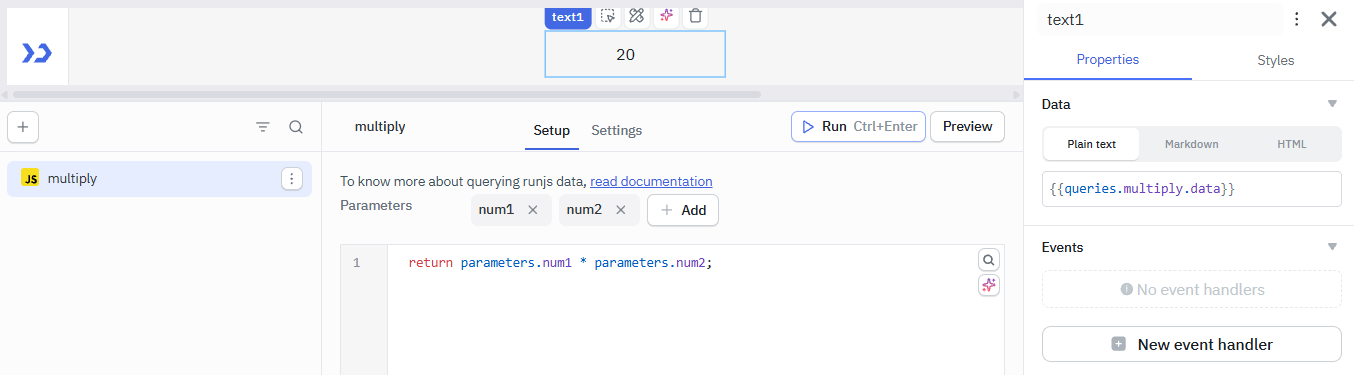Screen dimensions: 1354x375
Task: Click the dashed selection icon above text1
Action: pos(608,16)
